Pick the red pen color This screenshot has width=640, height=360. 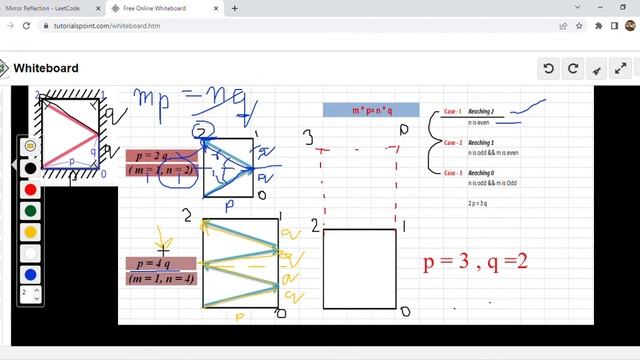pos(30,189)
